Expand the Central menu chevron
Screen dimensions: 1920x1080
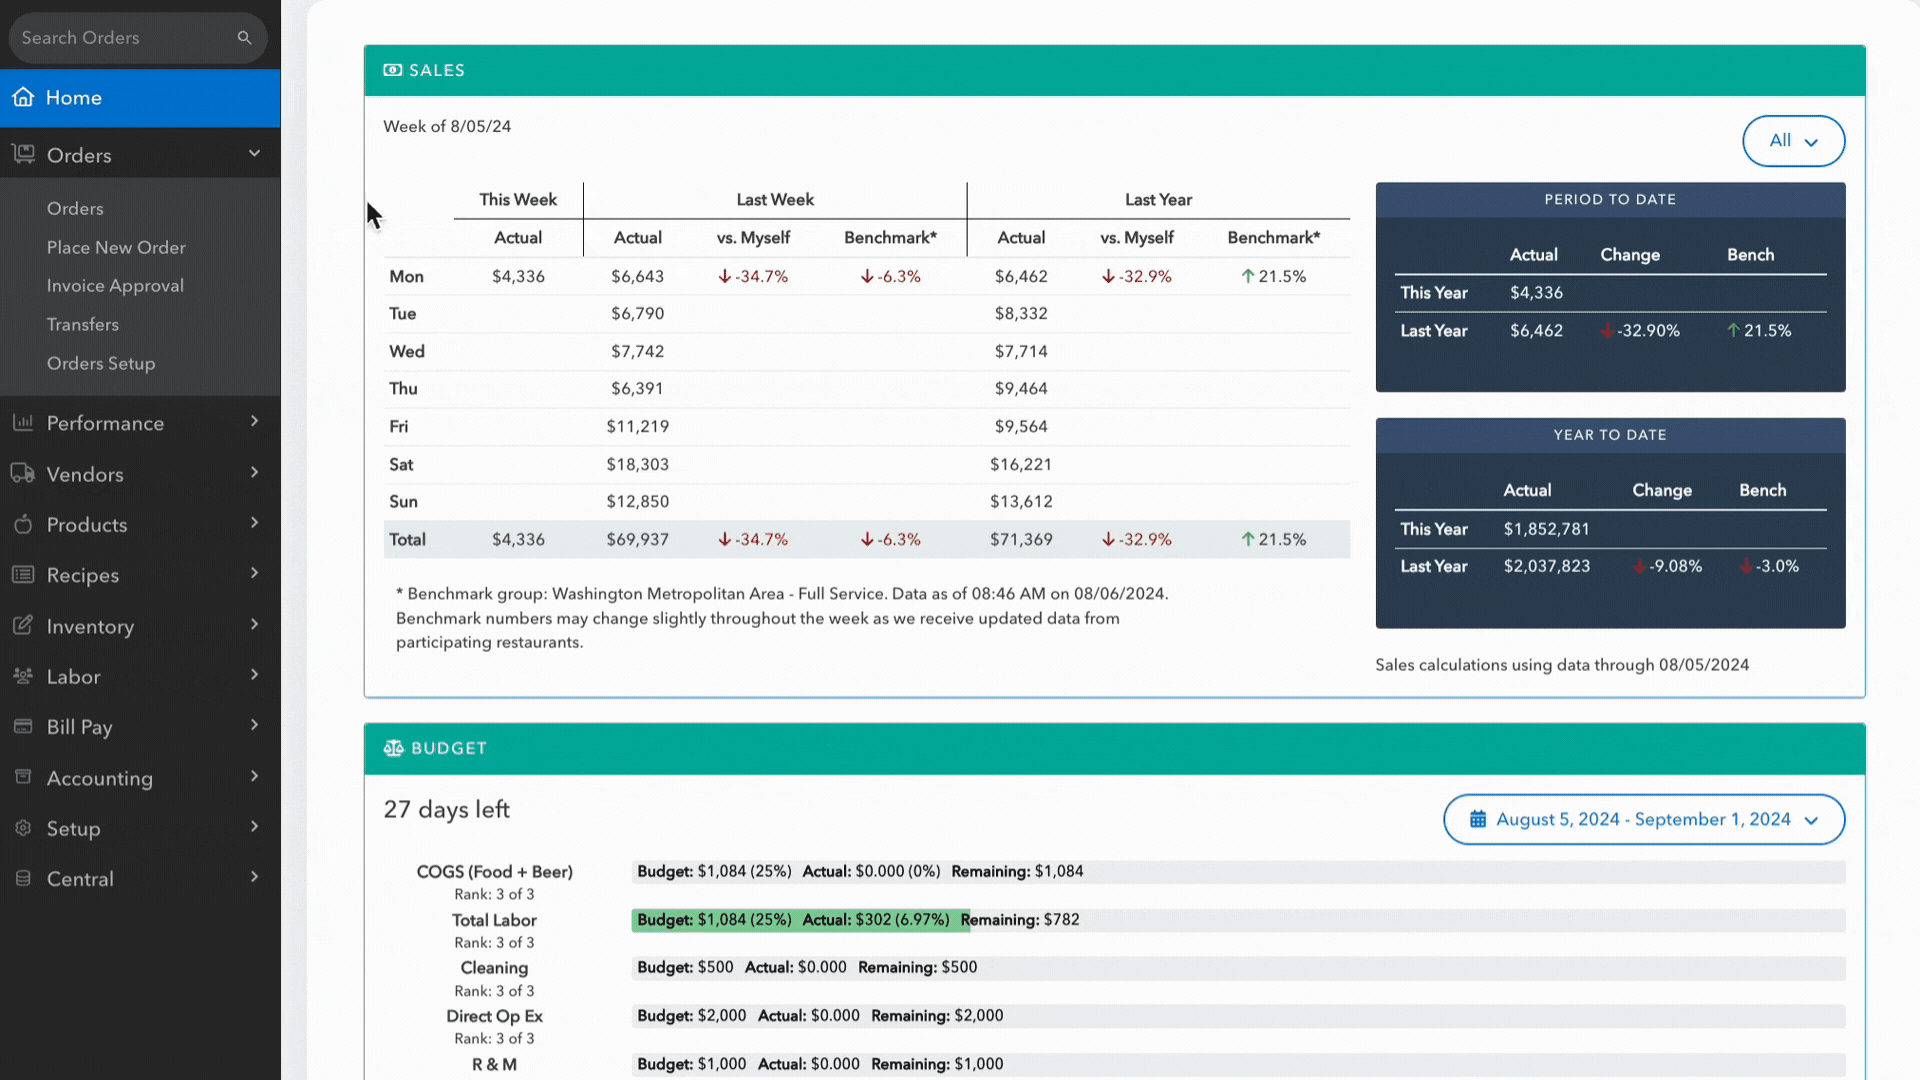tap(254, 877)
